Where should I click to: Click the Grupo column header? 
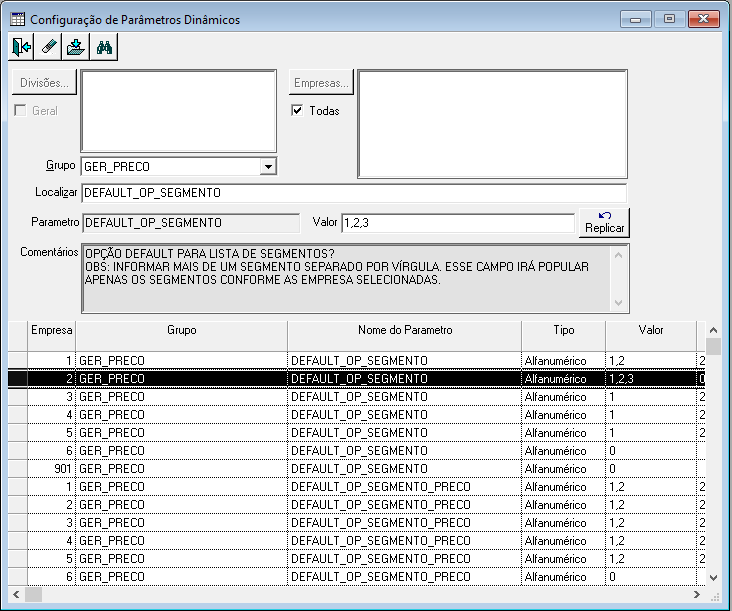(182, 336)
